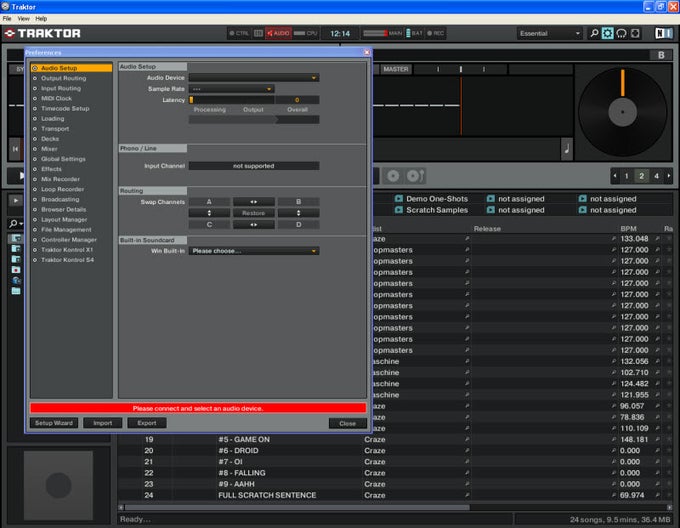Close the Preferences dialog with X

point(367,52)
